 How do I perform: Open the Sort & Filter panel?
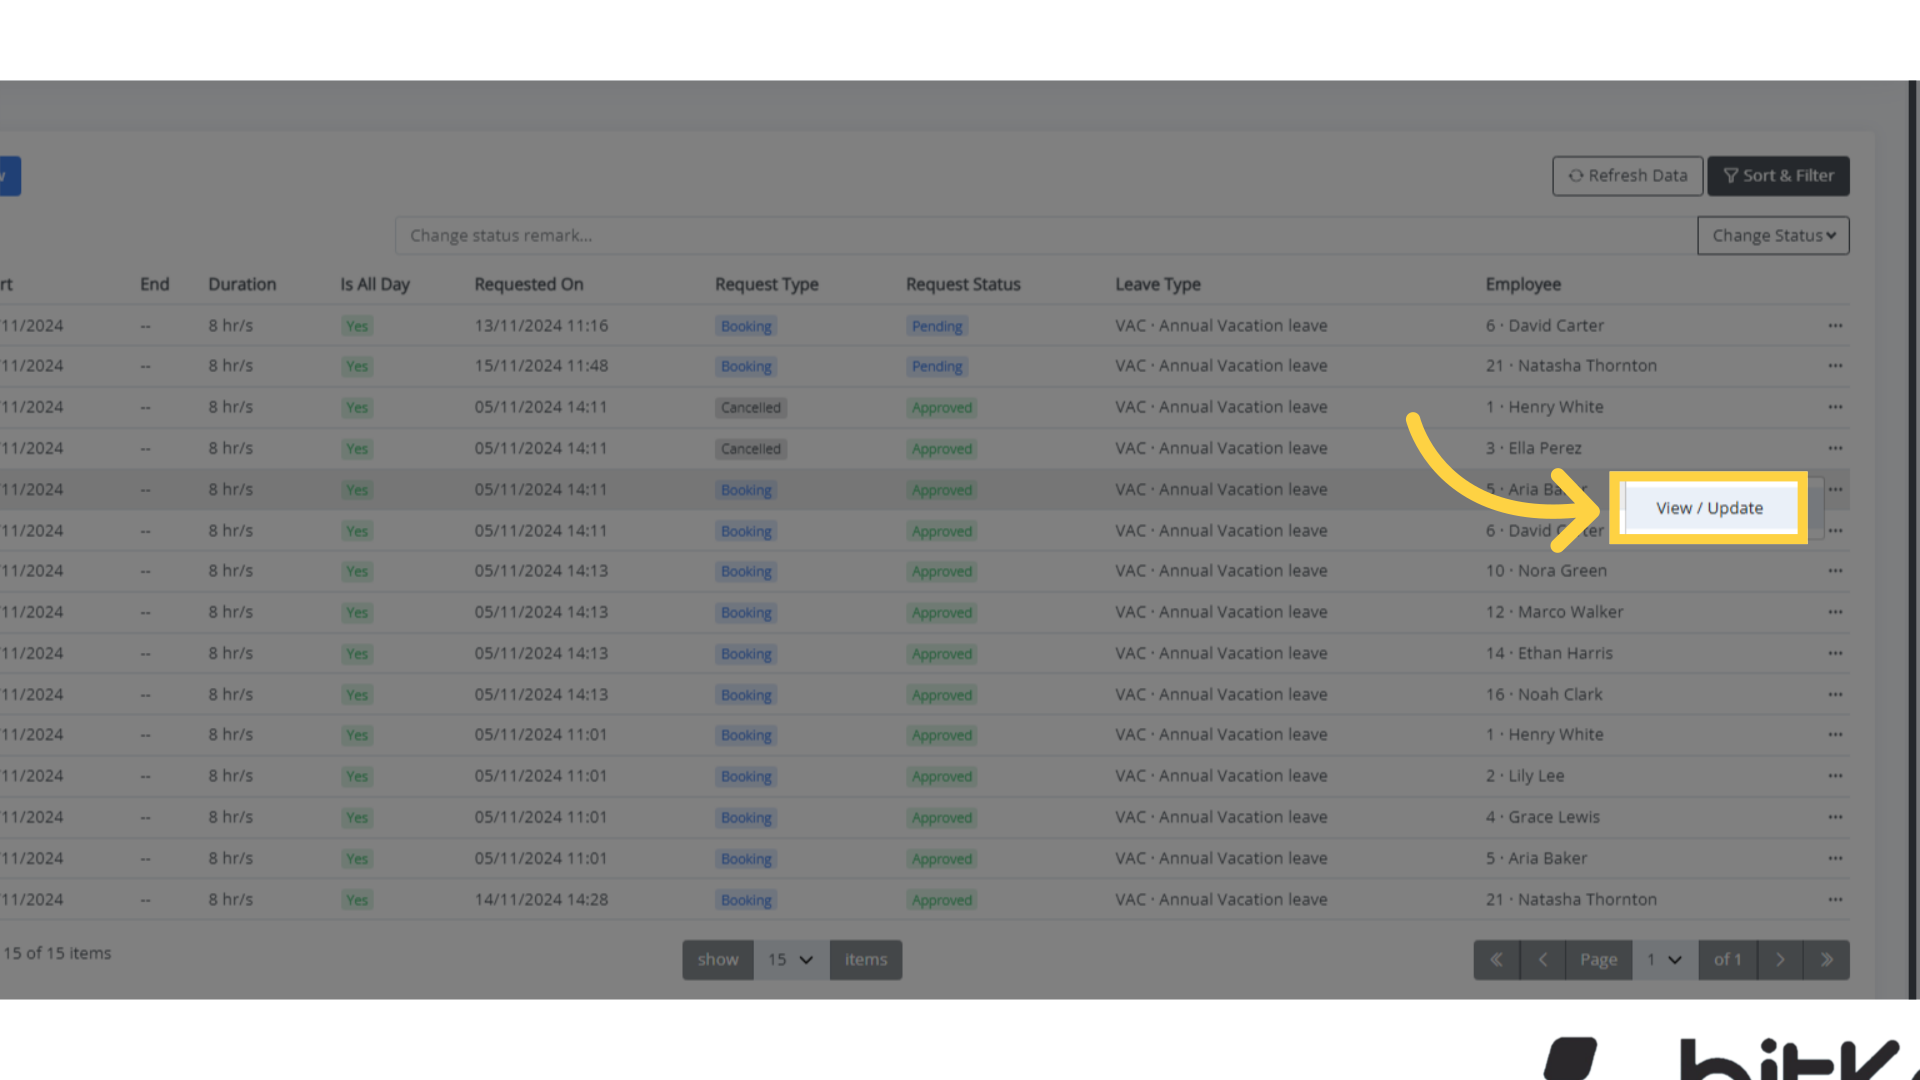tap(1778, 175)
